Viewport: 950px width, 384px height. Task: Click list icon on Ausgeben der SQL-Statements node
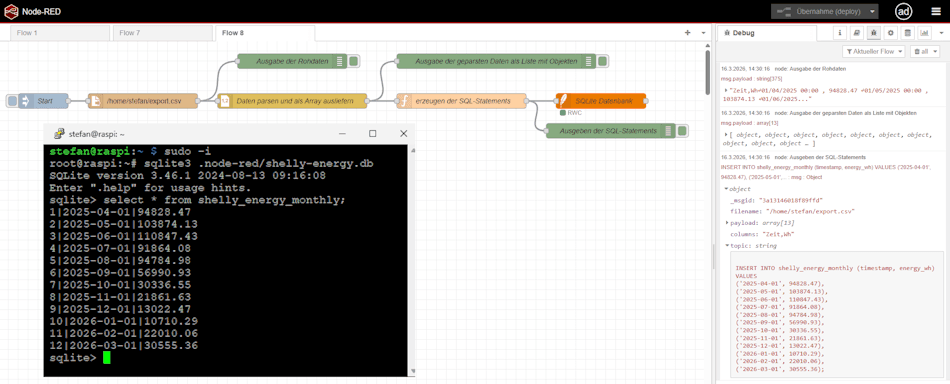coord(668,131)
